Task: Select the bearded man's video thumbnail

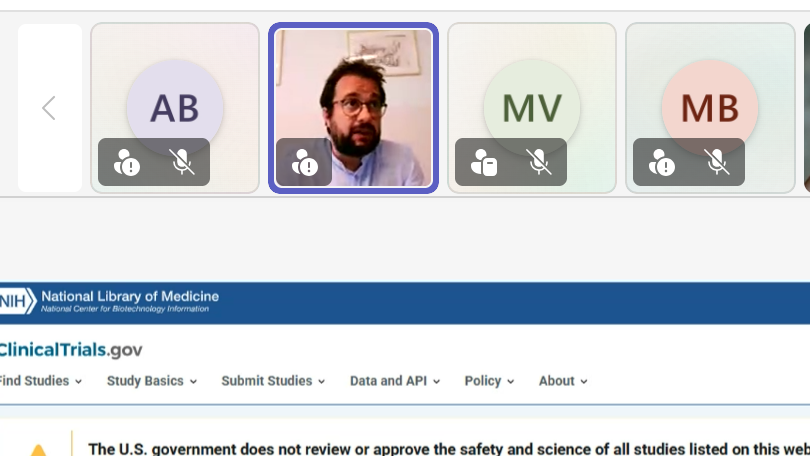Action: coord(353,107)
